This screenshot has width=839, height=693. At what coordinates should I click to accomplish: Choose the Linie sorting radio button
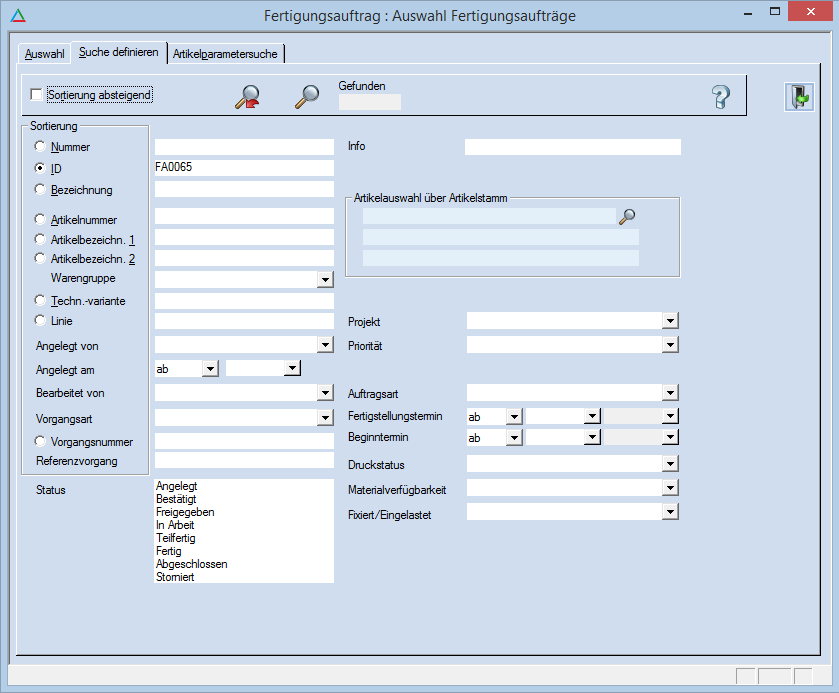[x=40, y=321]
